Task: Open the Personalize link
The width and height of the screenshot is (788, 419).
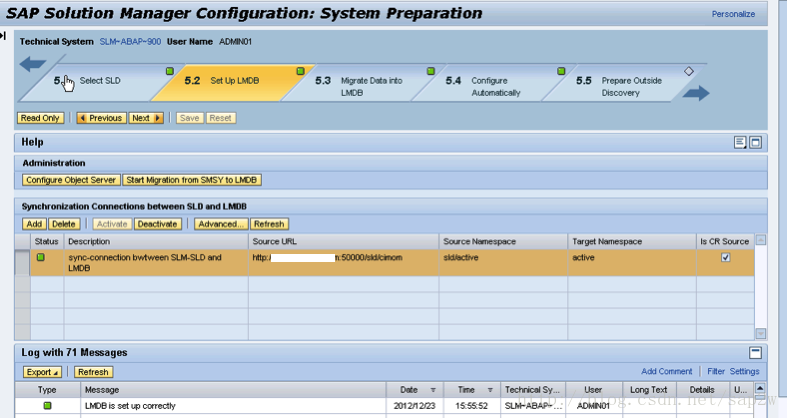Action: [x=733, y=14]
